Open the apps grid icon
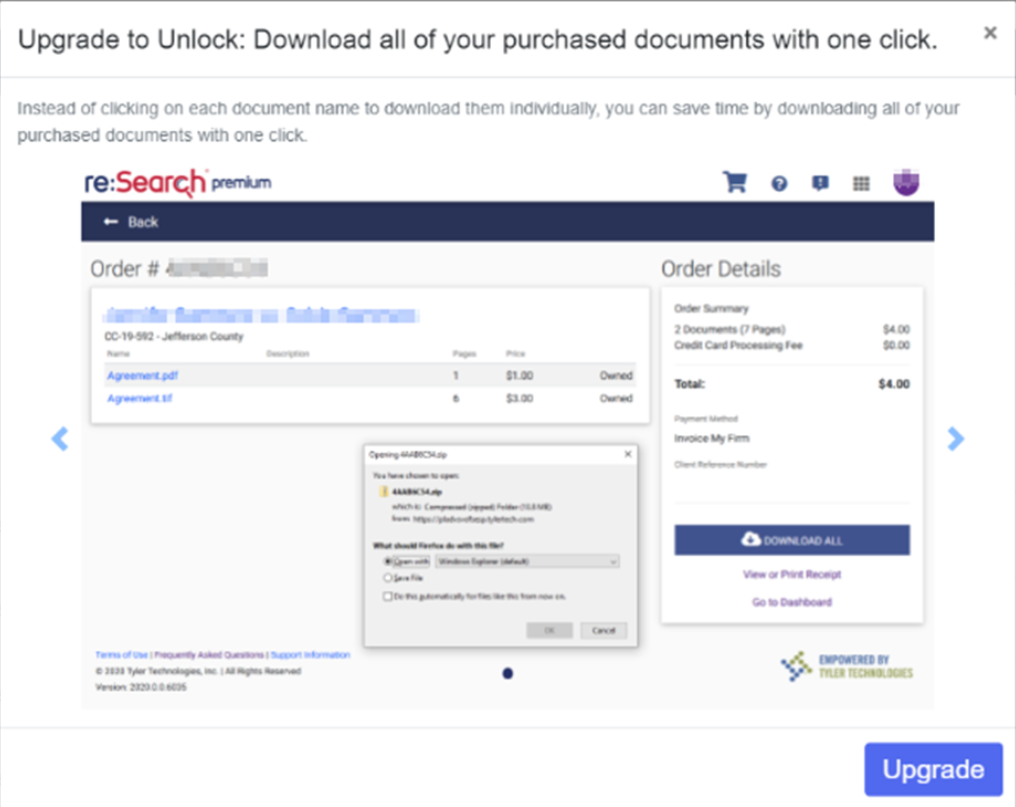Screen dimensions: 1016x807 click(x=861, y=182)
